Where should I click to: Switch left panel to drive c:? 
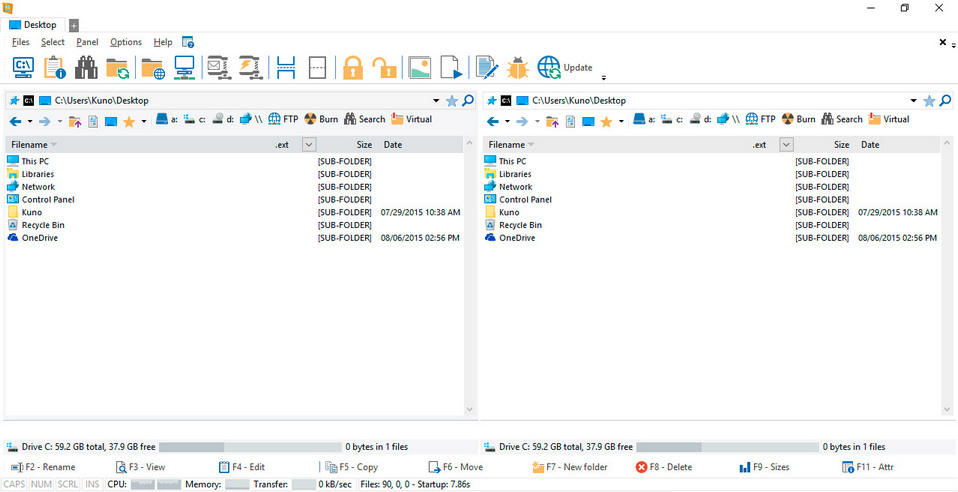(194, 120)
